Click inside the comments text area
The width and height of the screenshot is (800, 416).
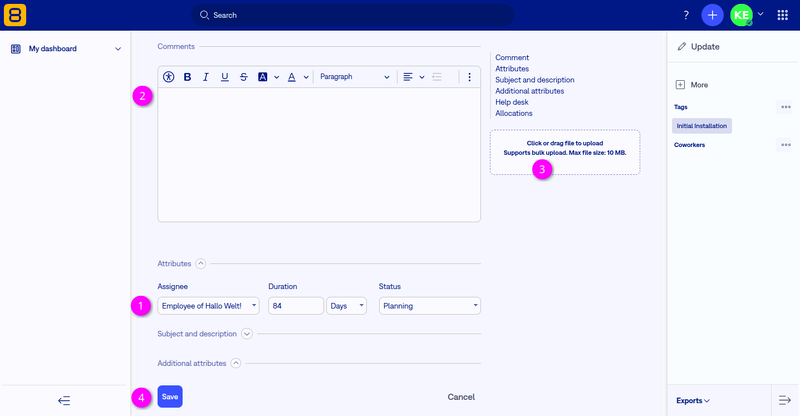coord(319,154)
